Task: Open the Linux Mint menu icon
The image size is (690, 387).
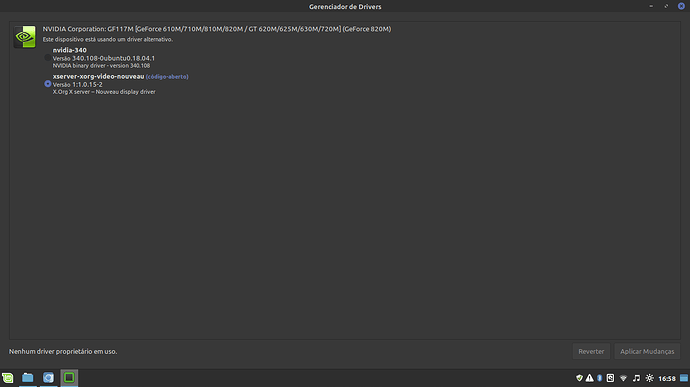Action: [8, 378]
